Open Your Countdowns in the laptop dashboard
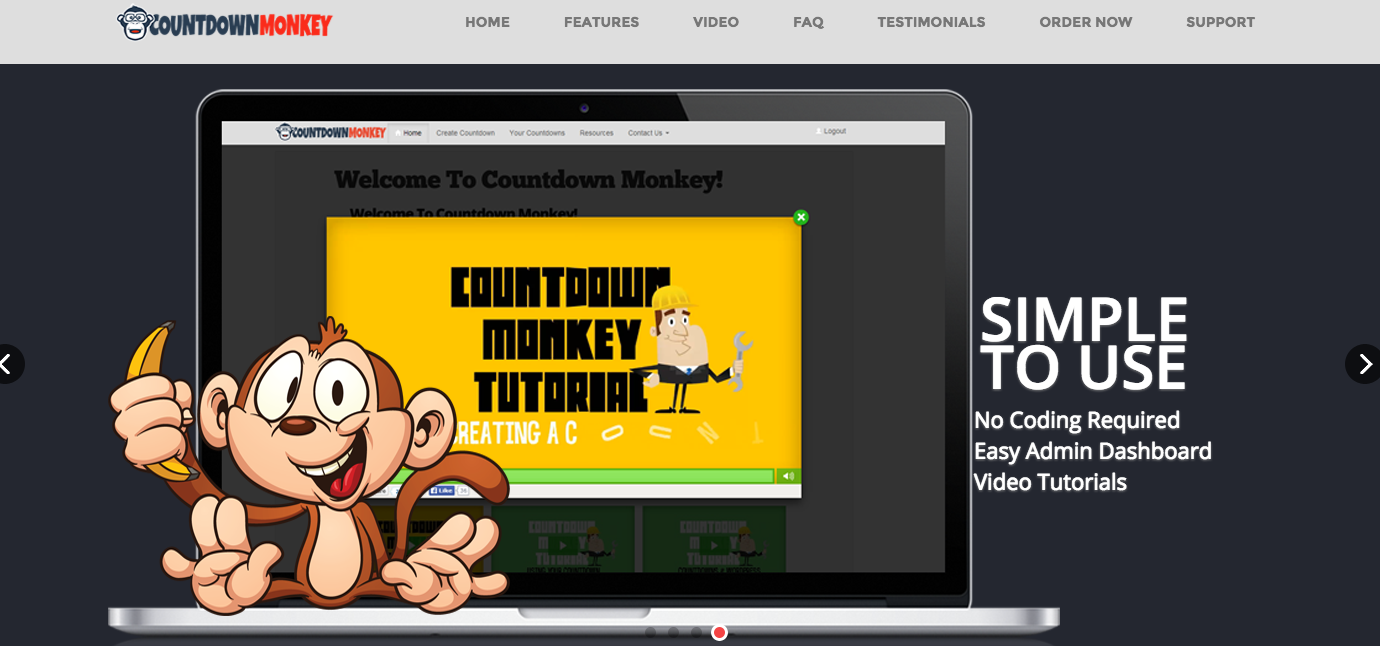Screen dimensions: 1380x646 [x=537, y=133]
